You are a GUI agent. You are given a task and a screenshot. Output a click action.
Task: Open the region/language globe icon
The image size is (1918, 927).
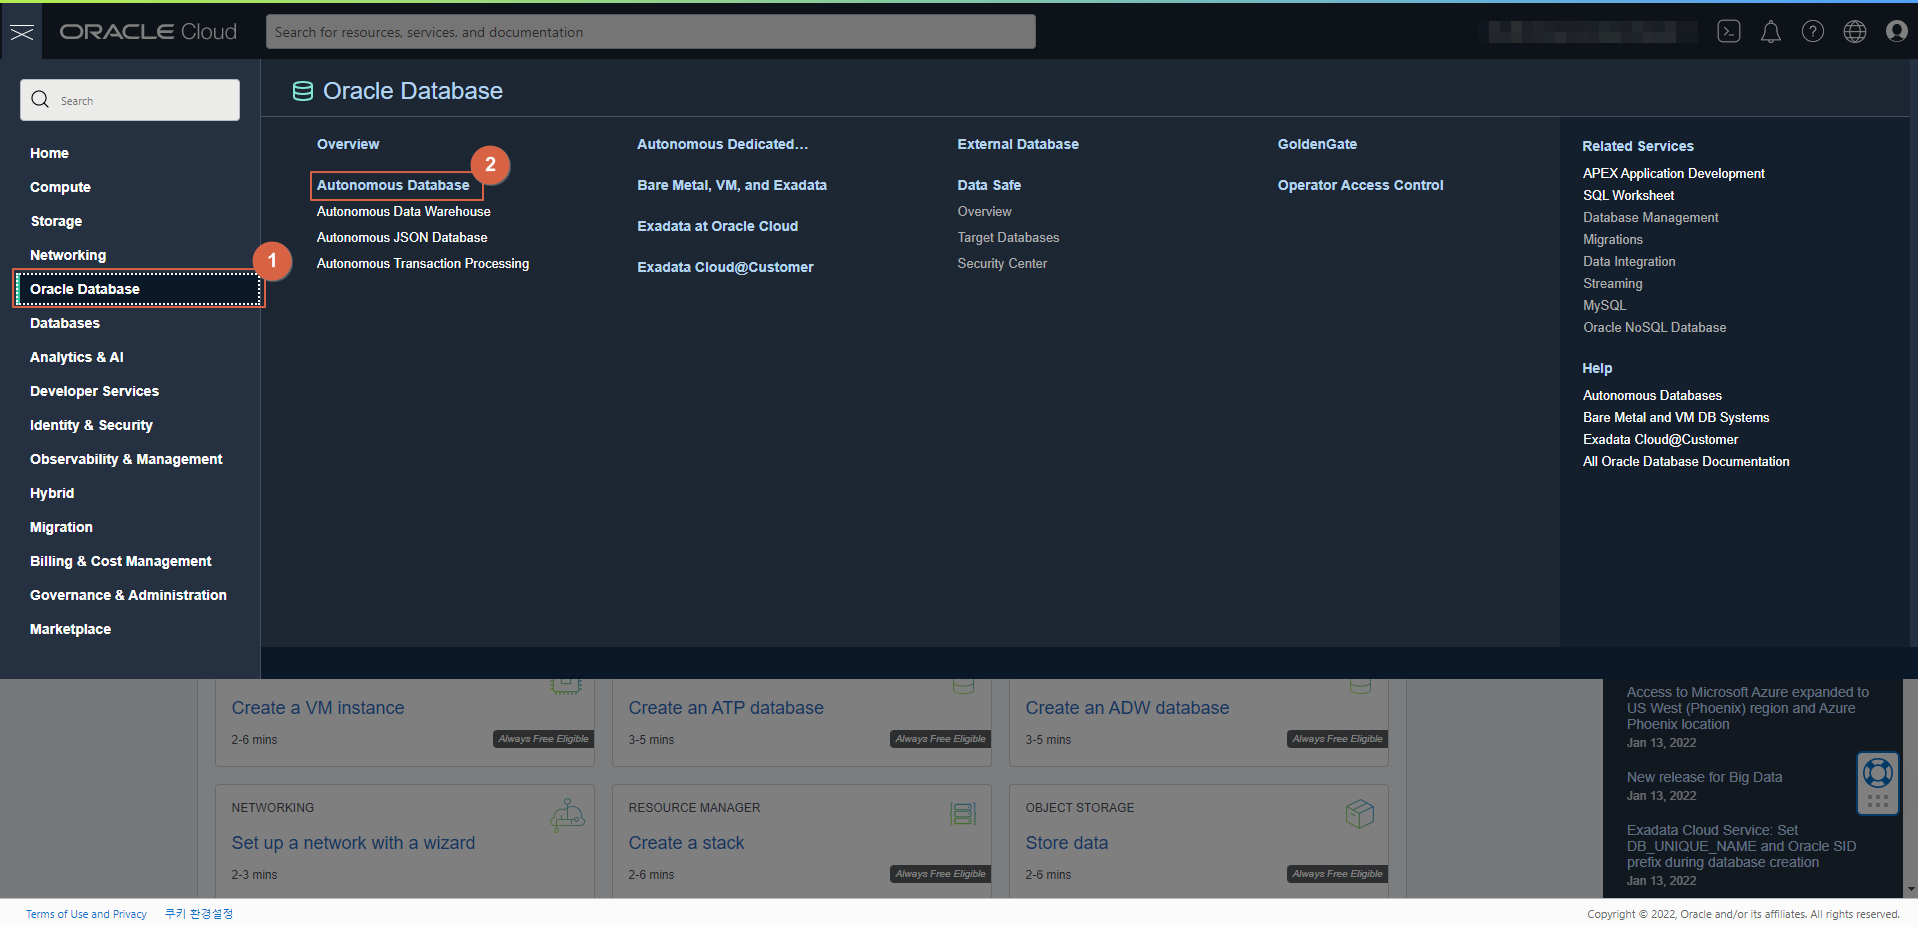(1855, 32)
